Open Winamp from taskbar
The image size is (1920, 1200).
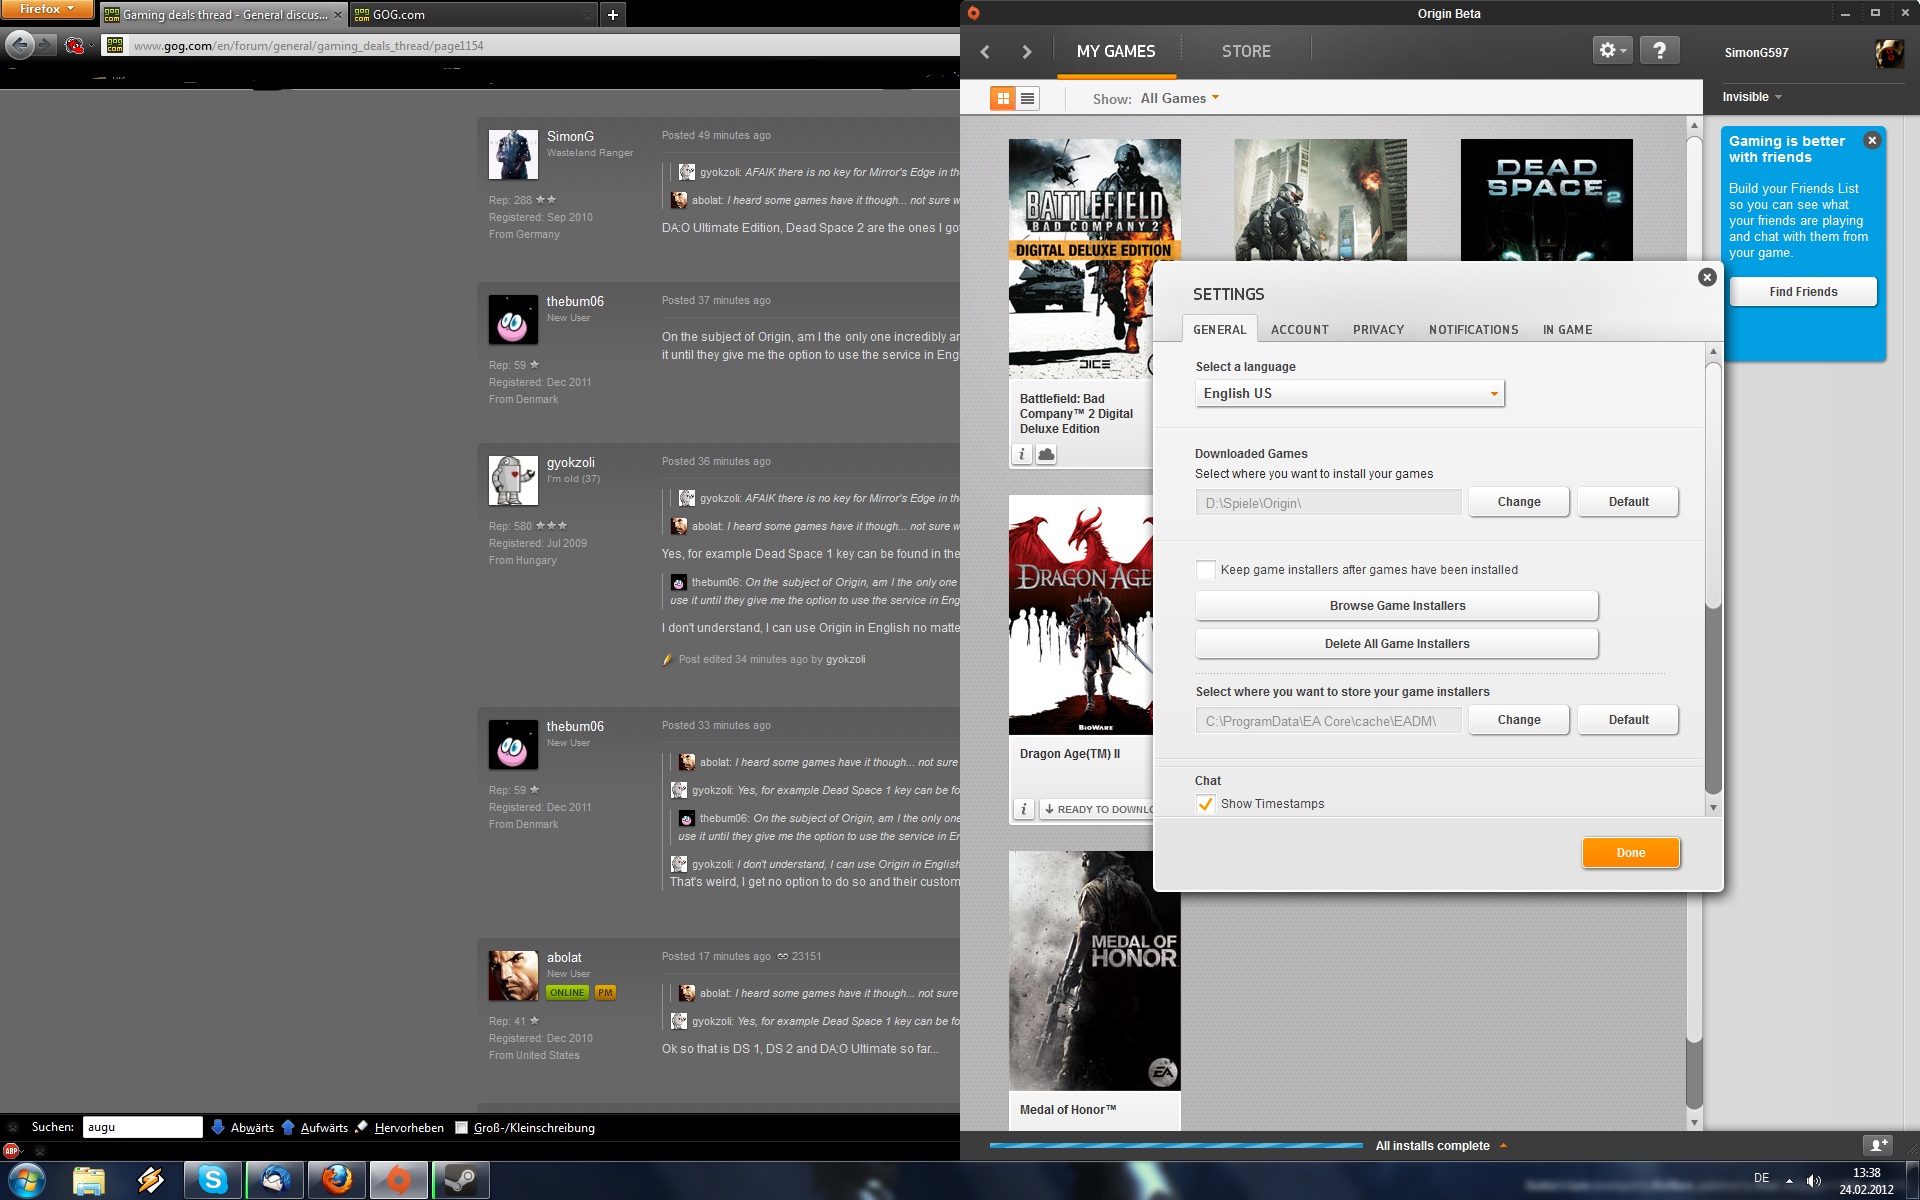151,1181
